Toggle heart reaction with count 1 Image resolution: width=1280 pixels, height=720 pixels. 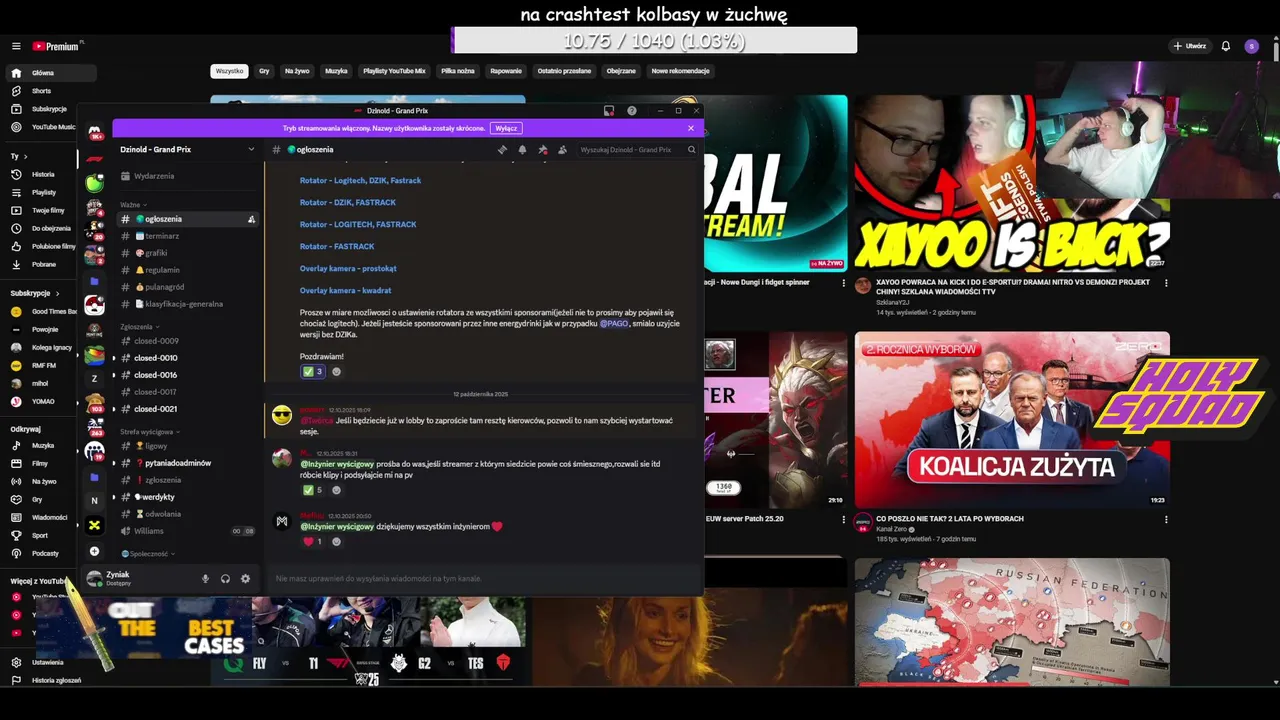coord(313,541)
